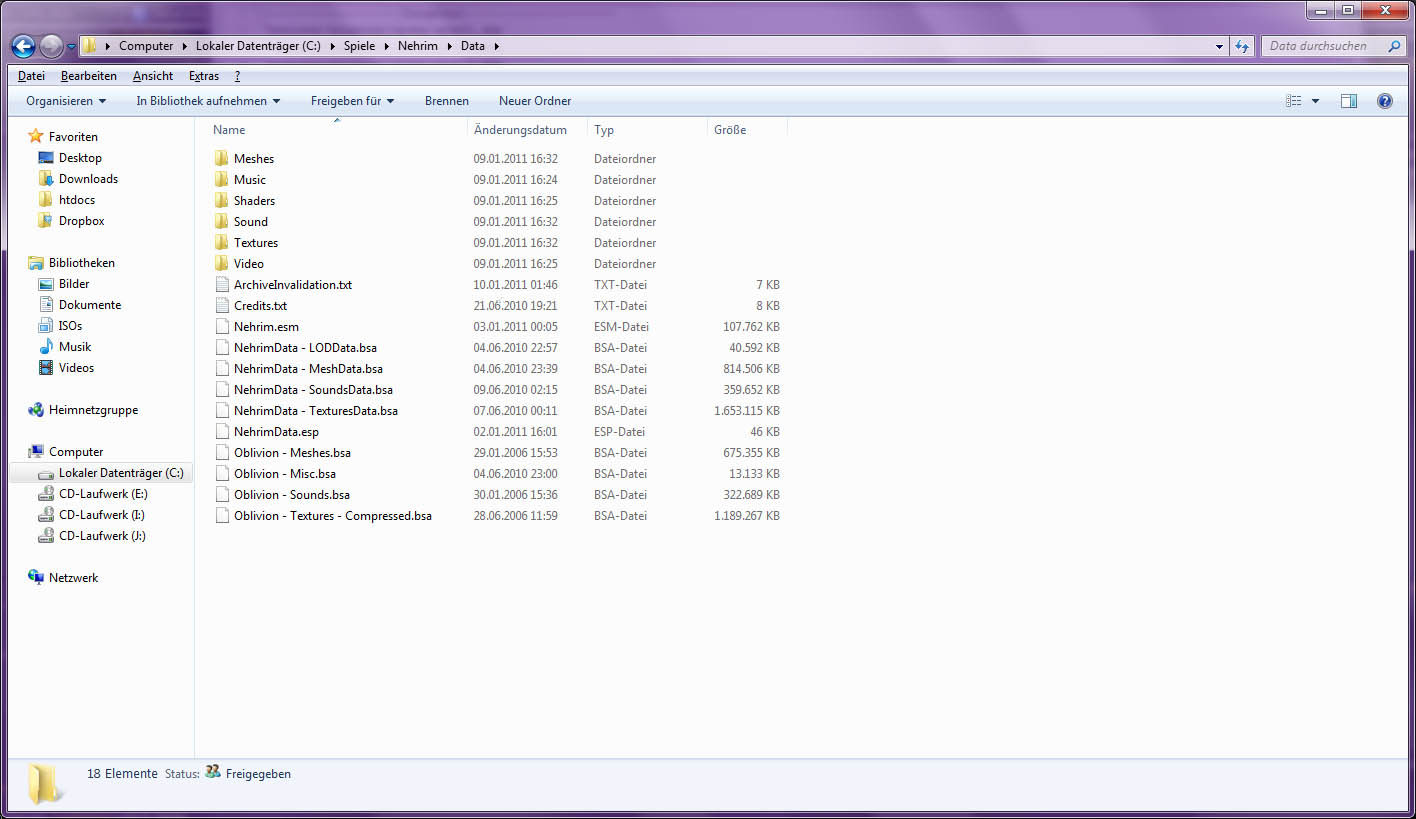Click the Neuer Ordner button
The width and height of the screenshot is (1416, 819).
pos(535,101)
